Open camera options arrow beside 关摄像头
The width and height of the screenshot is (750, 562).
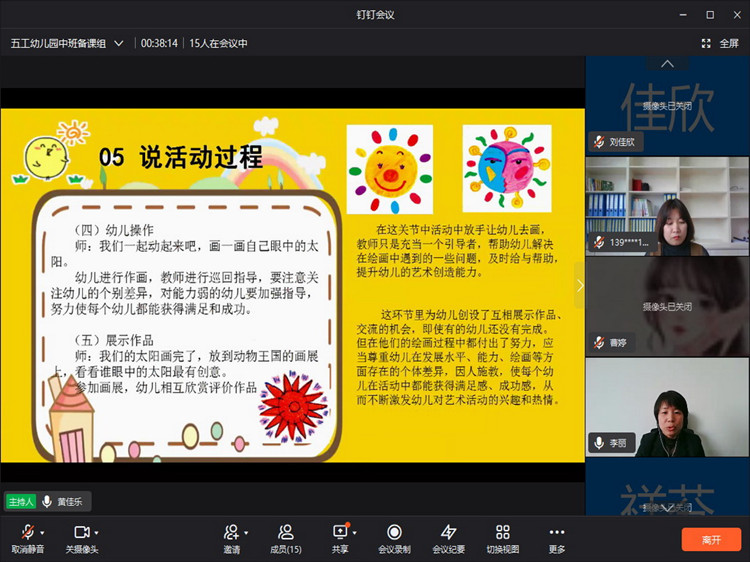click(x=96, y=532)
